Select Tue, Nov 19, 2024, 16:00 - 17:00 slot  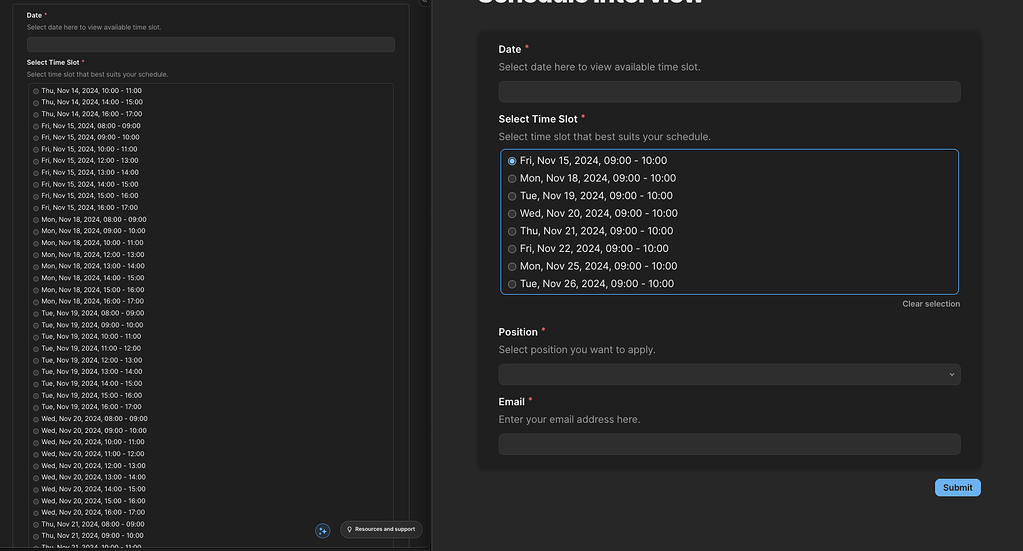[x=36, y=408]
